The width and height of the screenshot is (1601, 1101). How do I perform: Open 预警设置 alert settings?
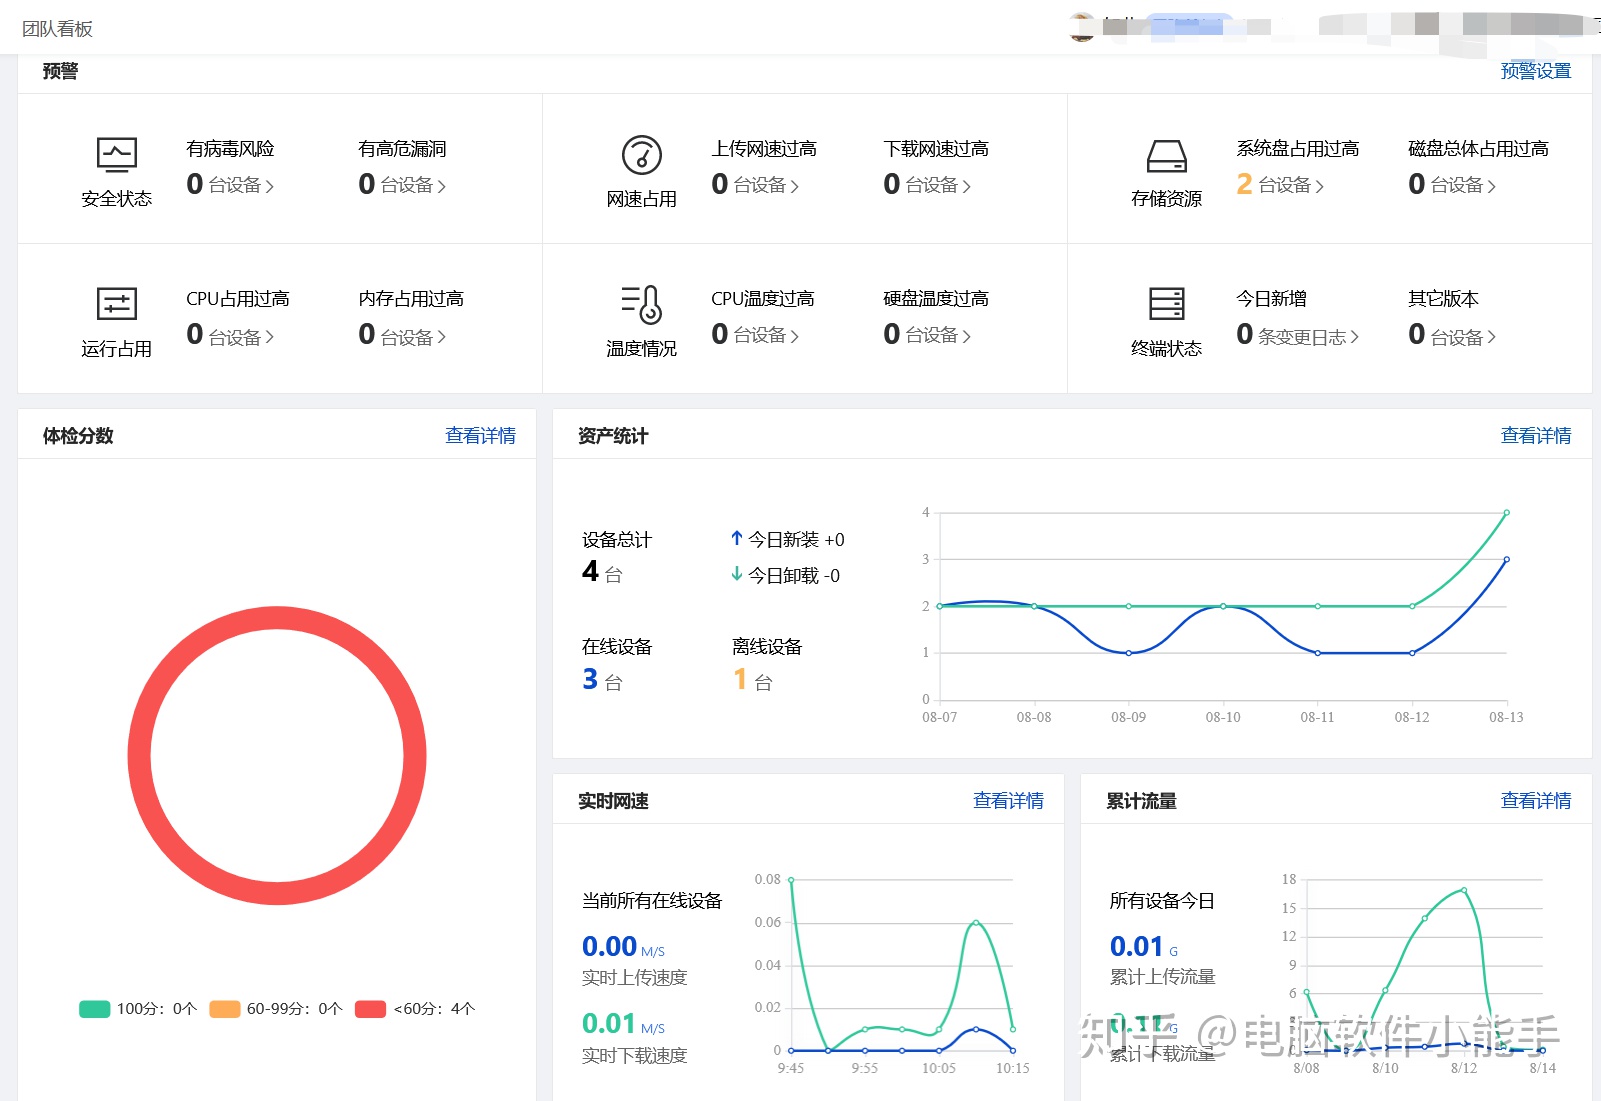coord(1534,70)
